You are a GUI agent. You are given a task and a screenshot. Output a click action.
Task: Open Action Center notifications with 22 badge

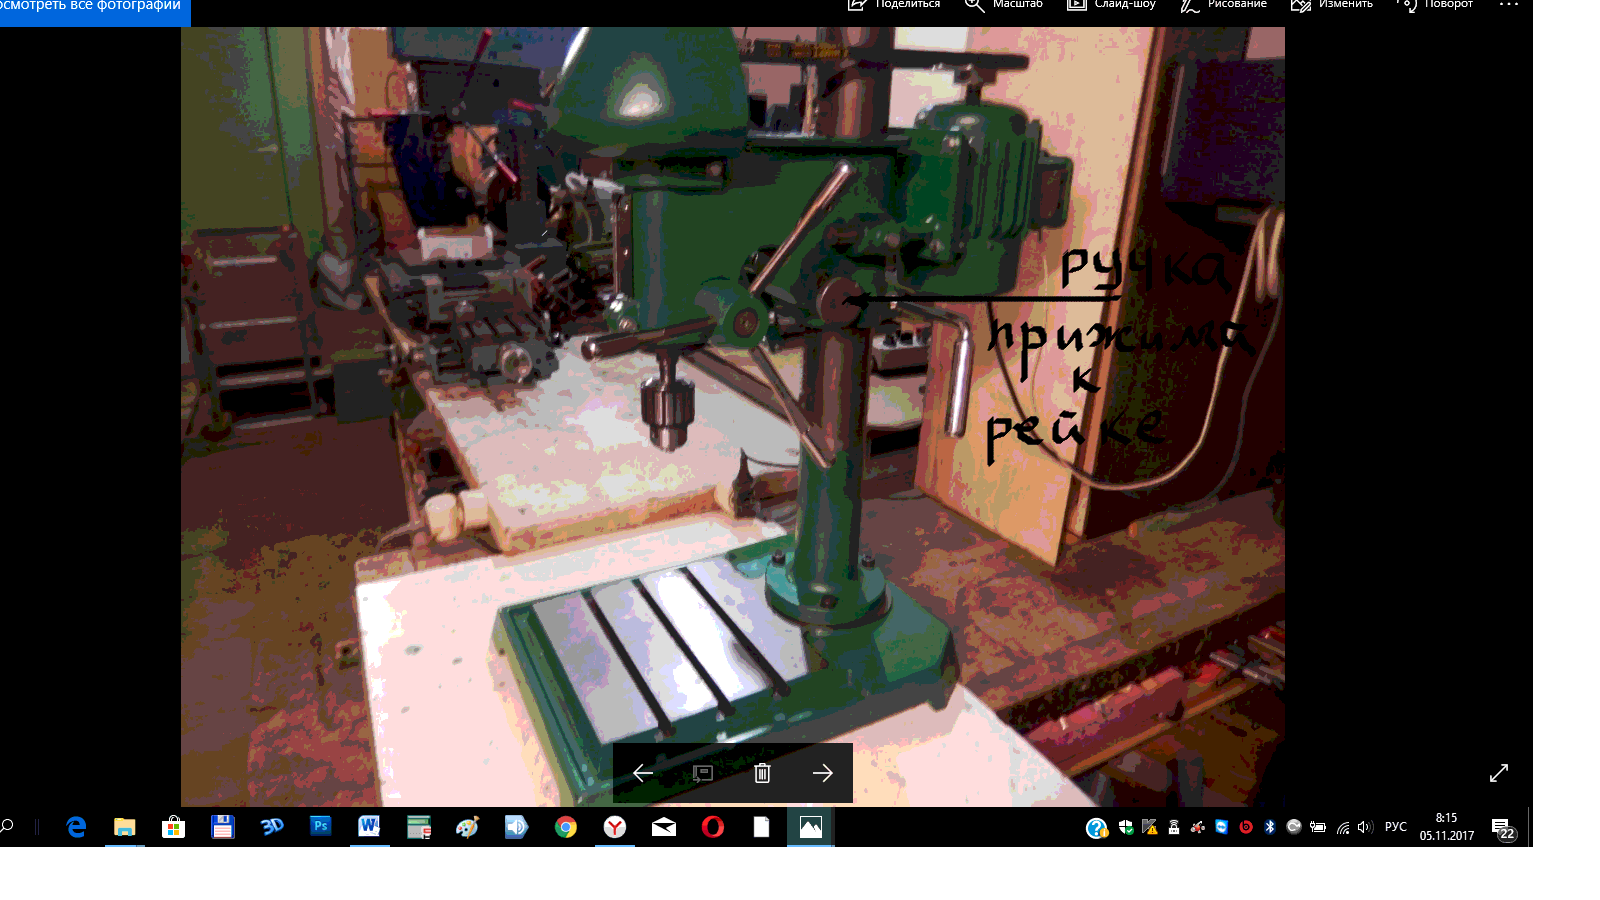click(1502, 828)
